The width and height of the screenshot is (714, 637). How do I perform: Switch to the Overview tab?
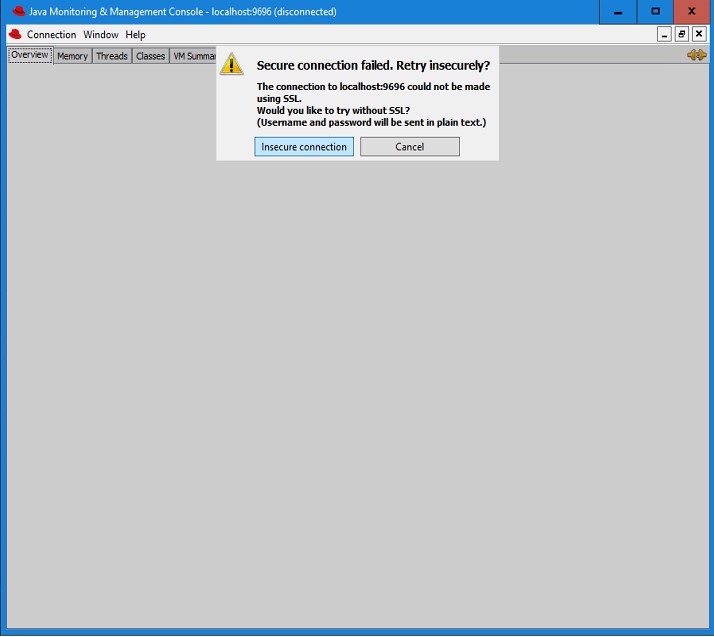click(x=30, y=55)
